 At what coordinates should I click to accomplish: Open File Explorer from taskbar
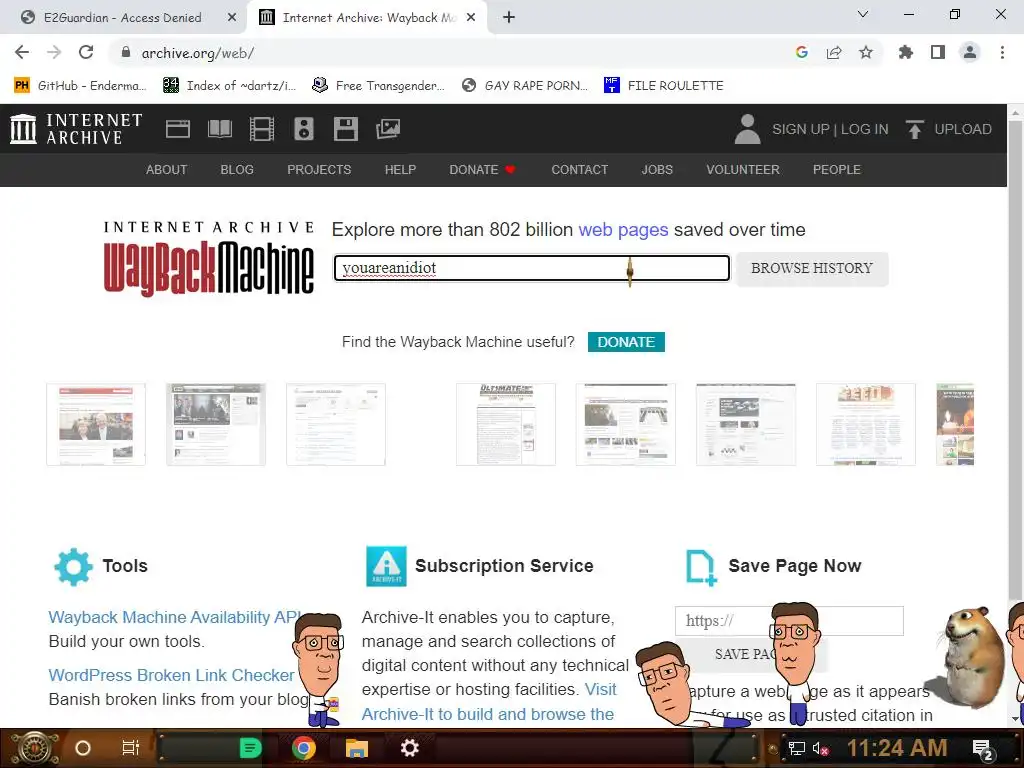(x=357, y=748)
